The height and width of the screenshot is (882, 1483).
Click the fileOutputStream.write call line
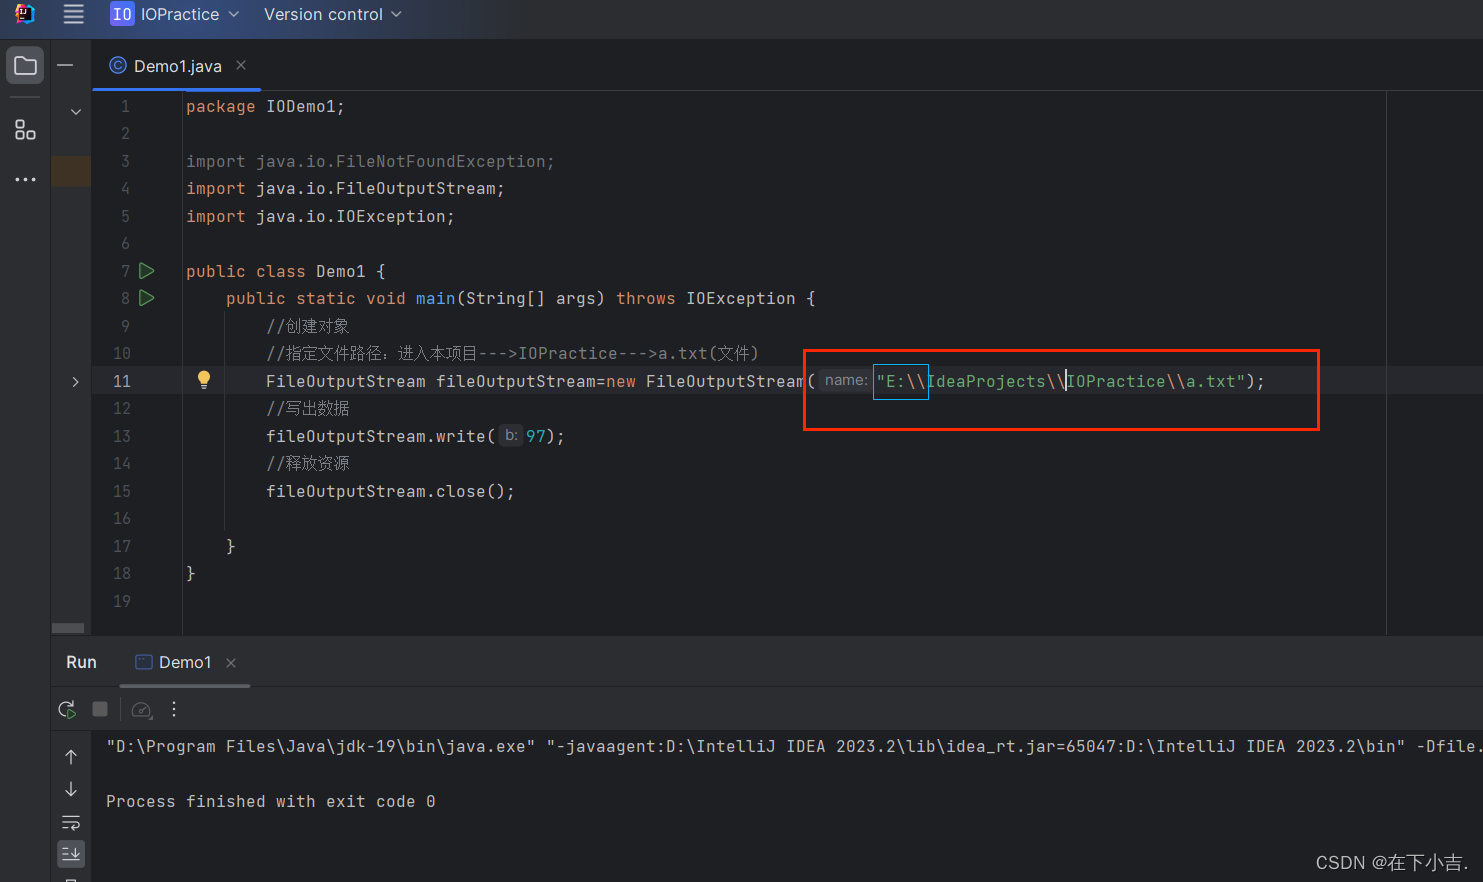click(x=415, y=436)
